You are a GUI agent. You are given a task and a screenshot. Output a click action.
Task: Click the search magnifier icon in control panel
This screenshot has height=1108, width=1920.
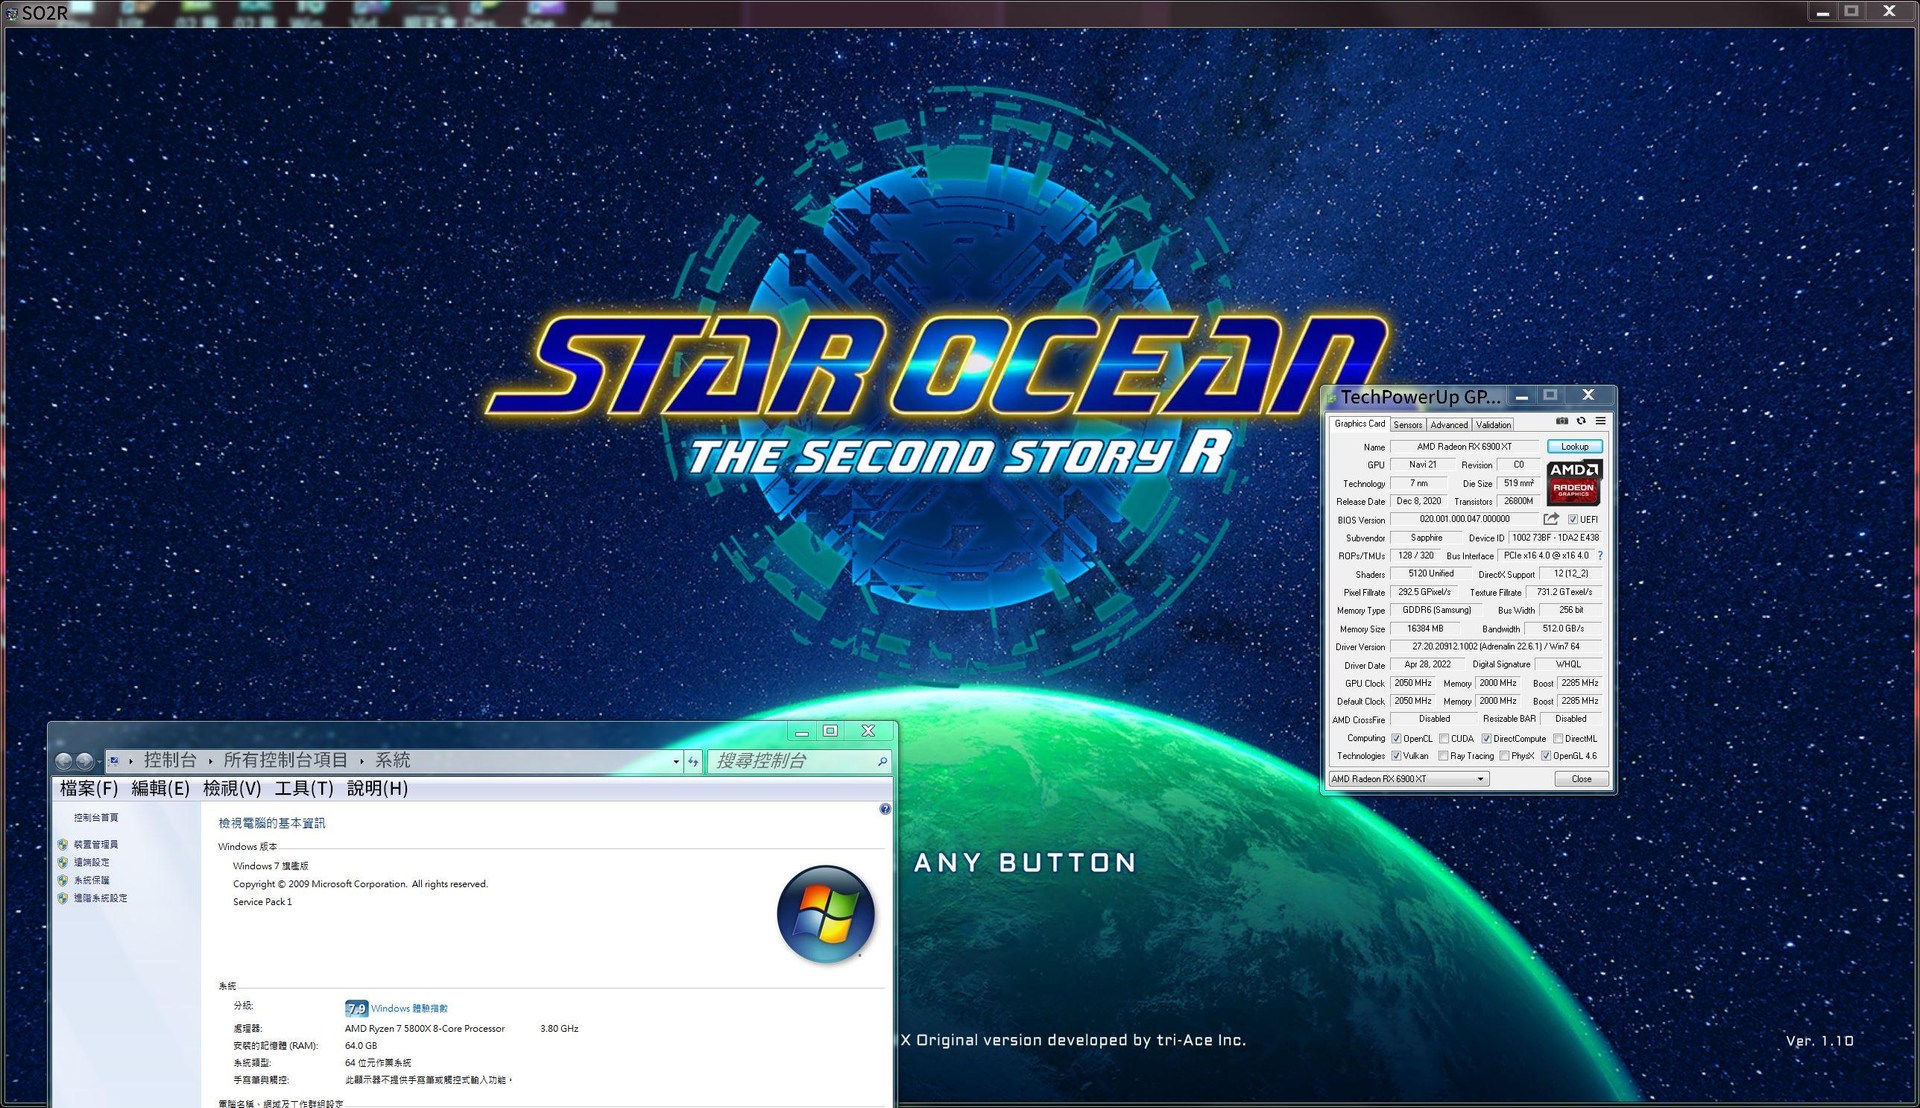(x=882, y=762)
